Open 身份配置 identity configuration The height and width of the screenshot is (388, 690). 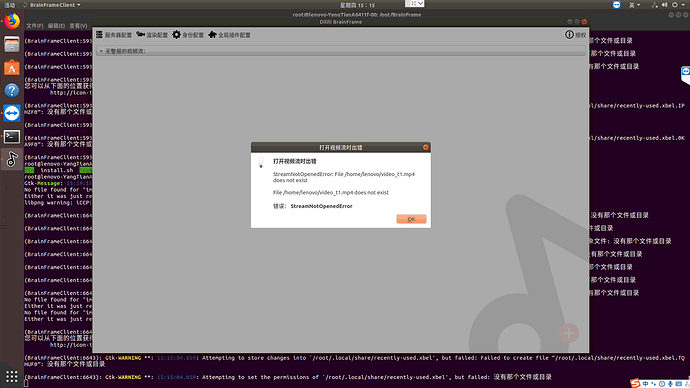point(188,35)
